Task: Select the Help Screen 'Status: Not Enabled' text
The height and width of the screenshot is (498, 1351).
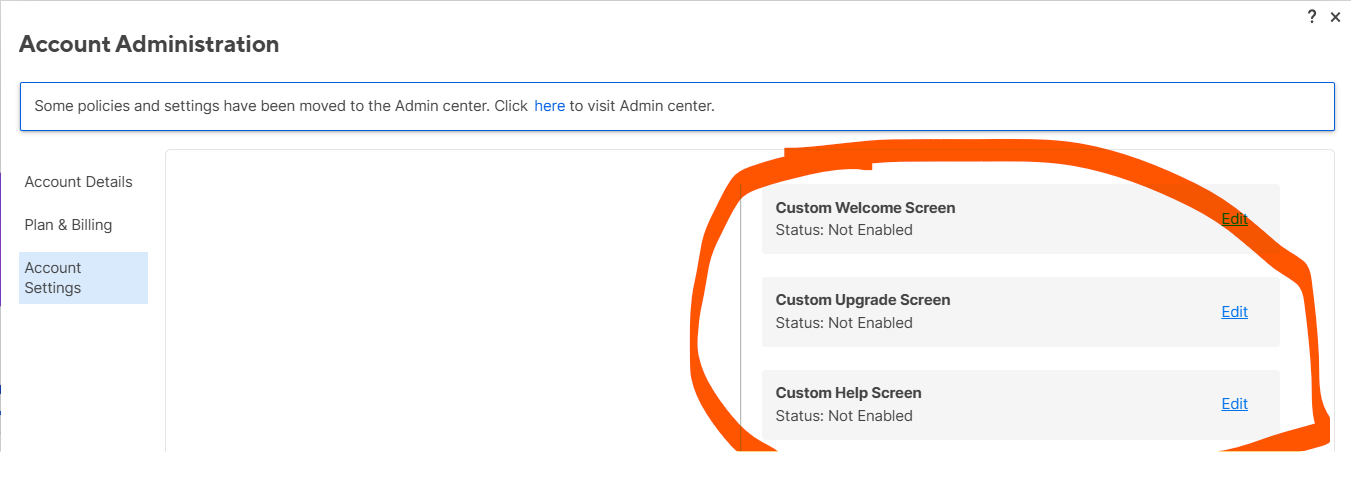Action: click(x=844, y=416)
